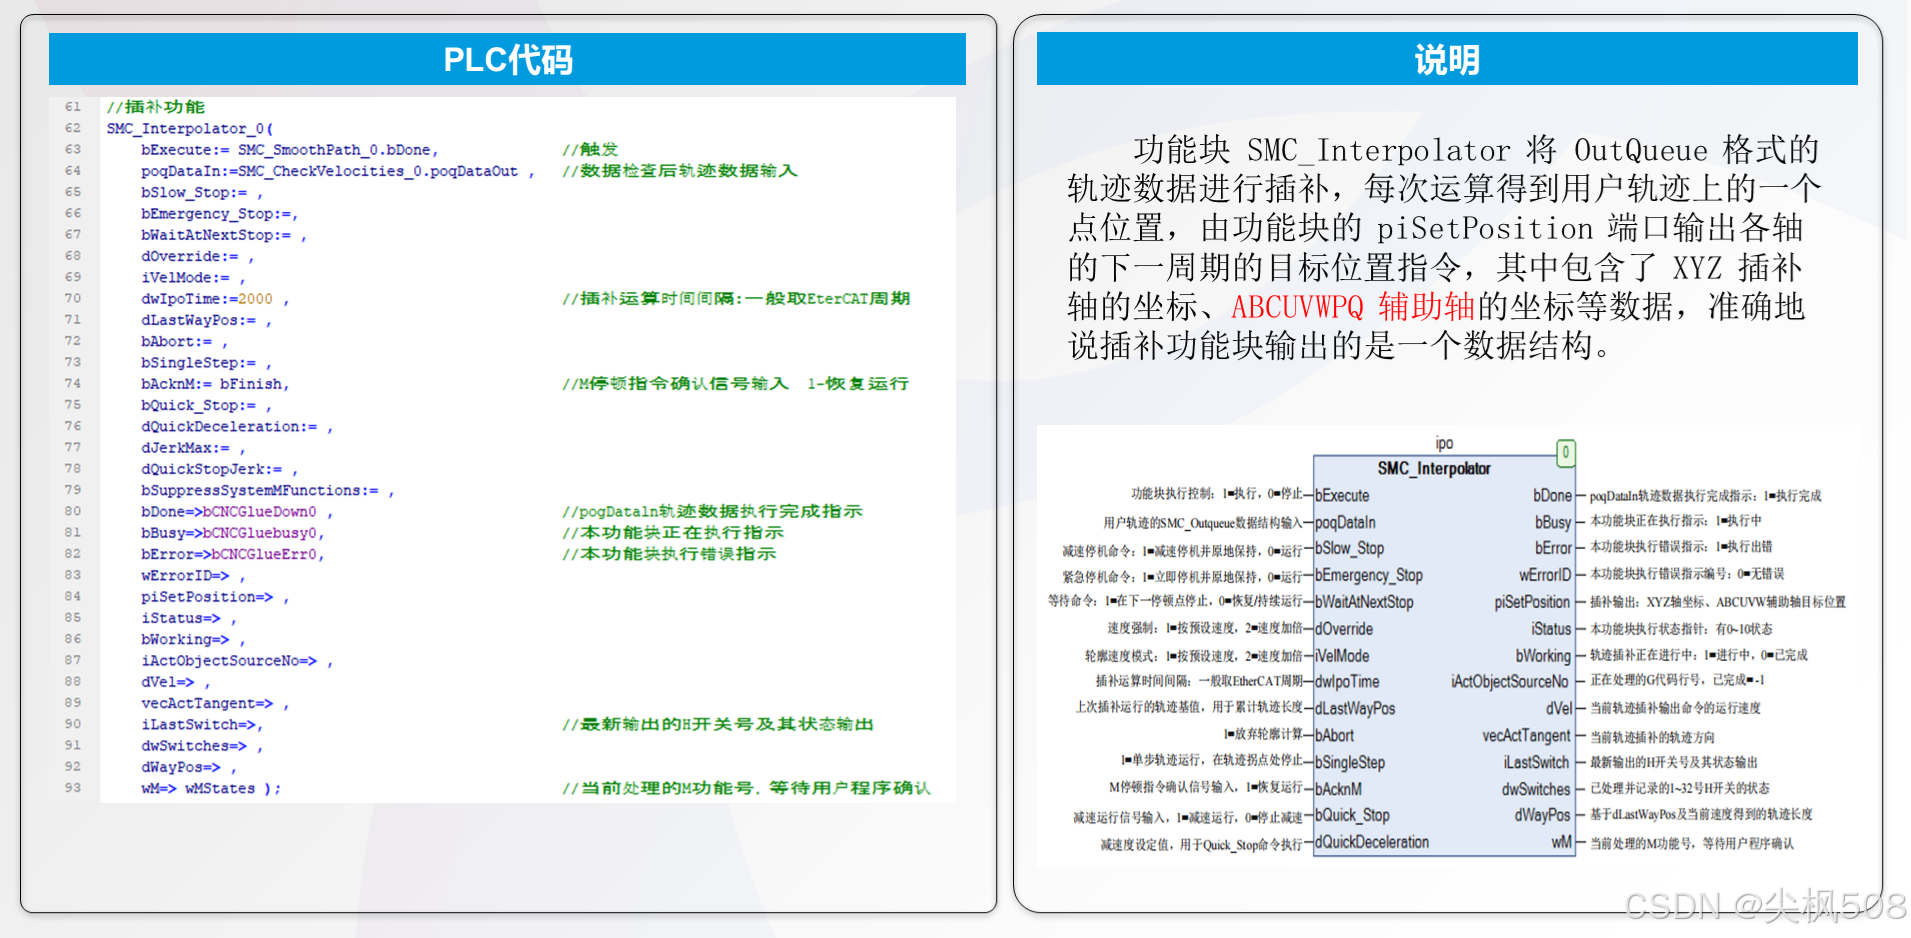Viewport: 1911px width, 938px height.
Task: Click 'iLastSwitch=>' on code line 90
Action: coord(199,725)
